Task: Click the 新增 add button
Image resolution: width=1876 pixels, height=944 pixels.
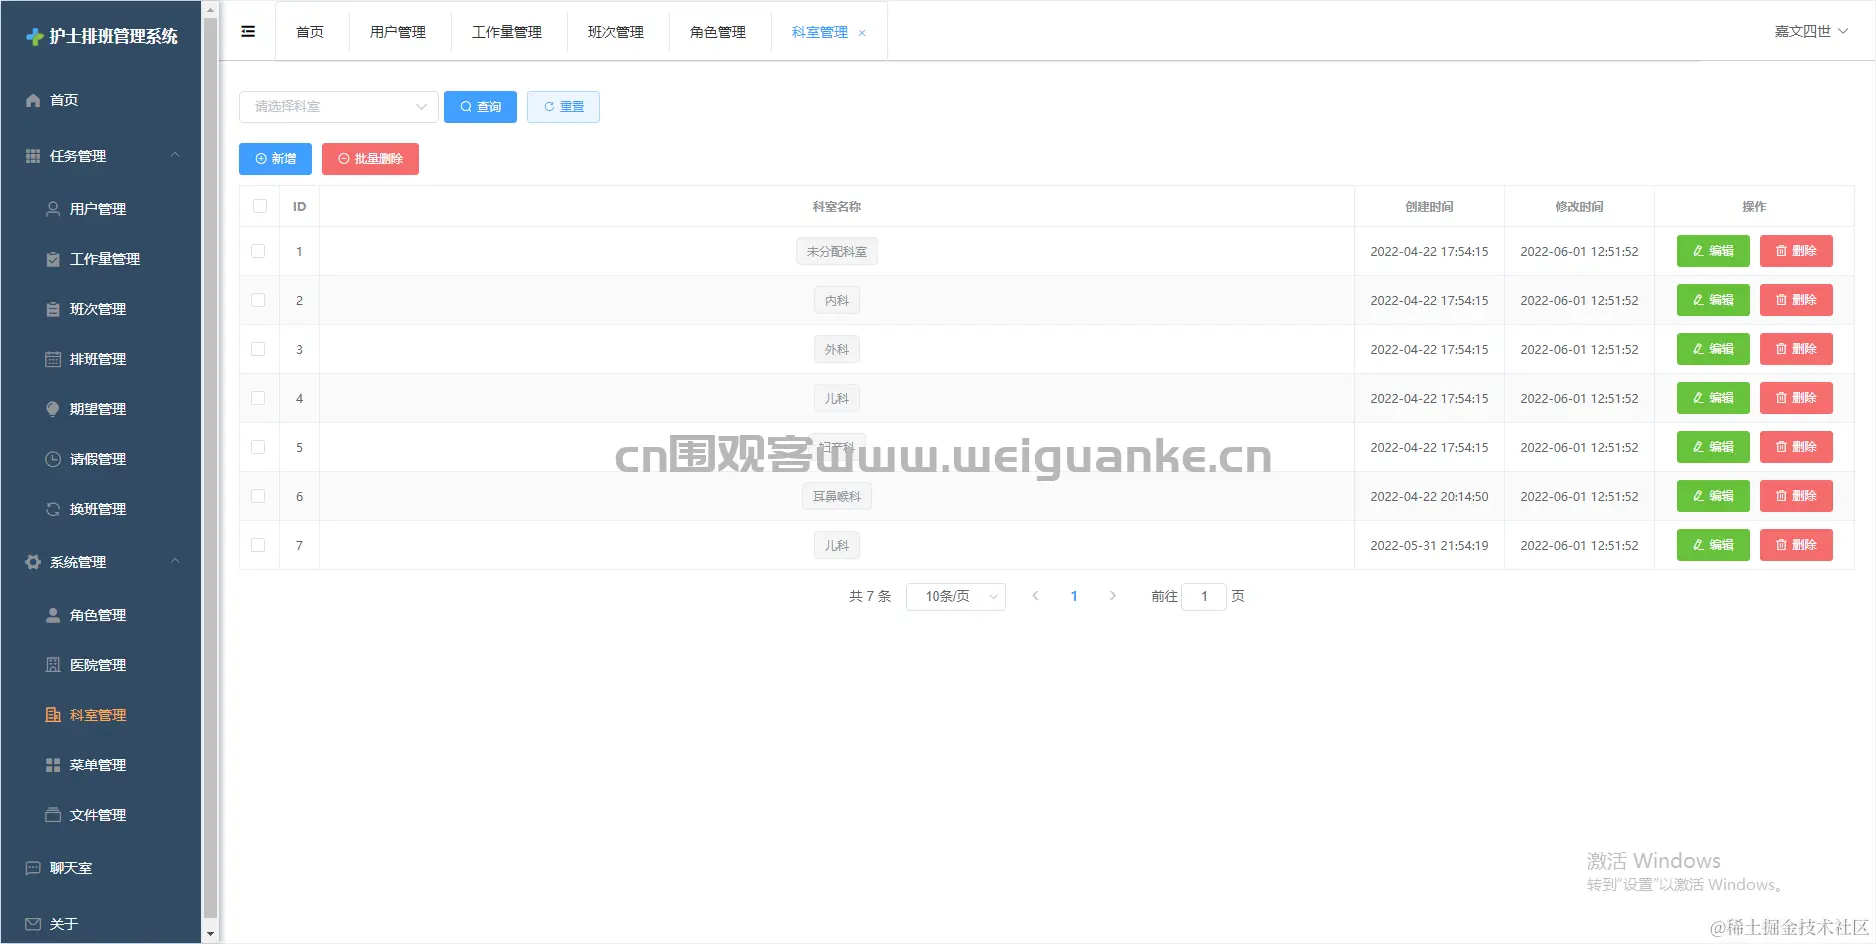Action: pos(275,159)
